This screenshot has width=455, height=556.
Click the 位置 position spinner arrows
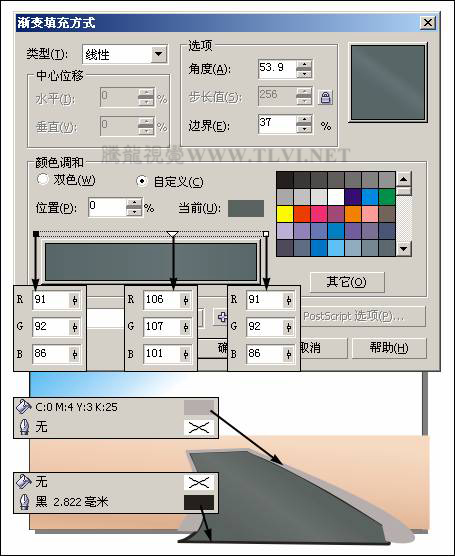[x=134, y=207]
